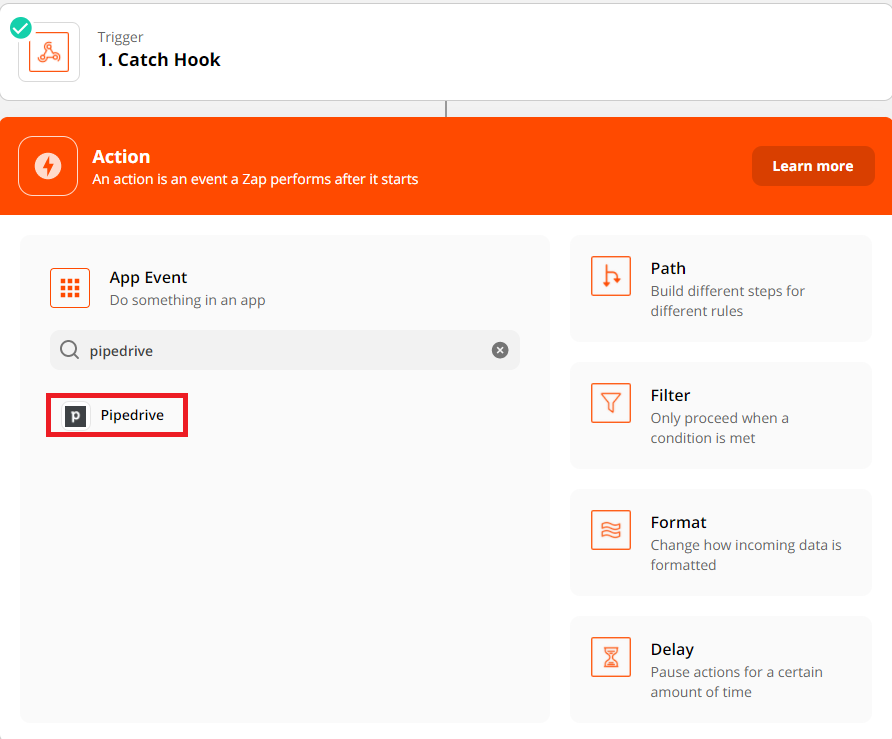
Task: Choose the Pipedrive search result
Action: 117,415
